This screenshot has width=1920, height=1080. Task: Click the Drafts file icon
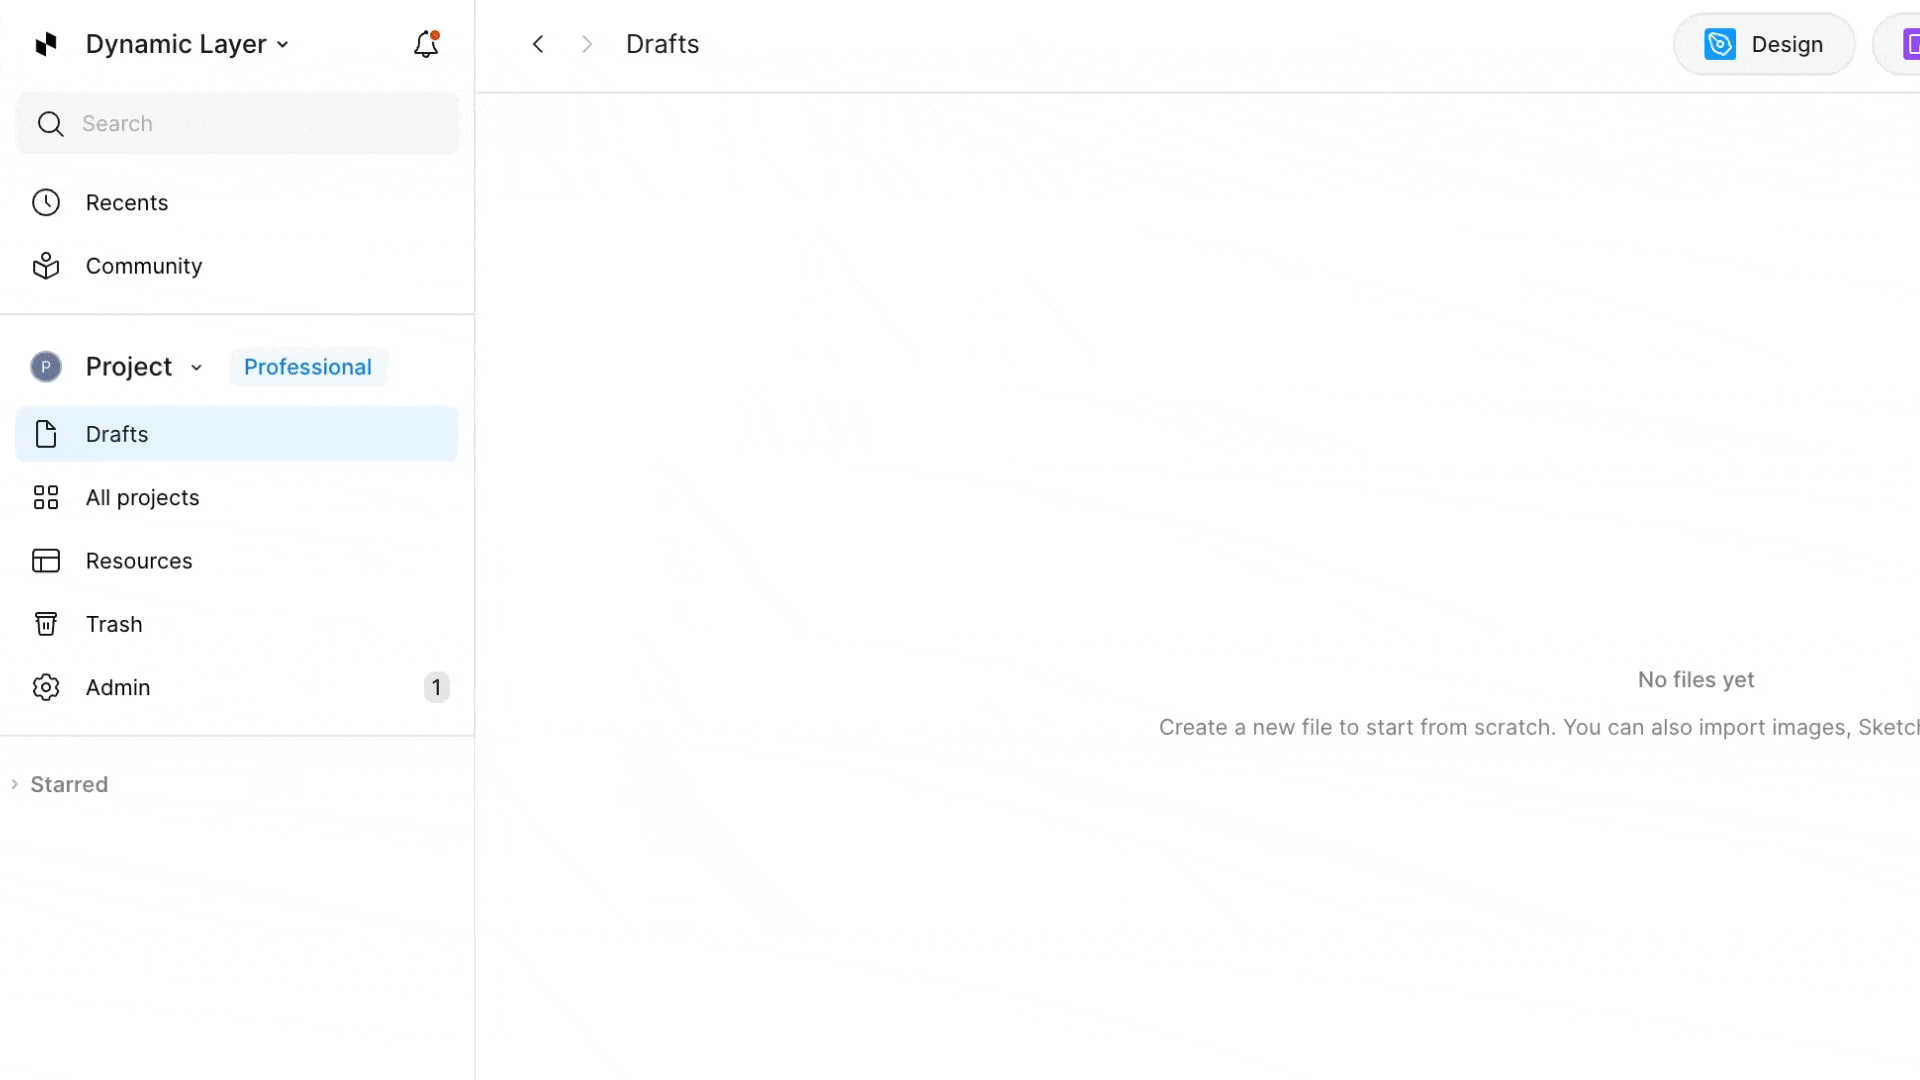pos(46,434)
